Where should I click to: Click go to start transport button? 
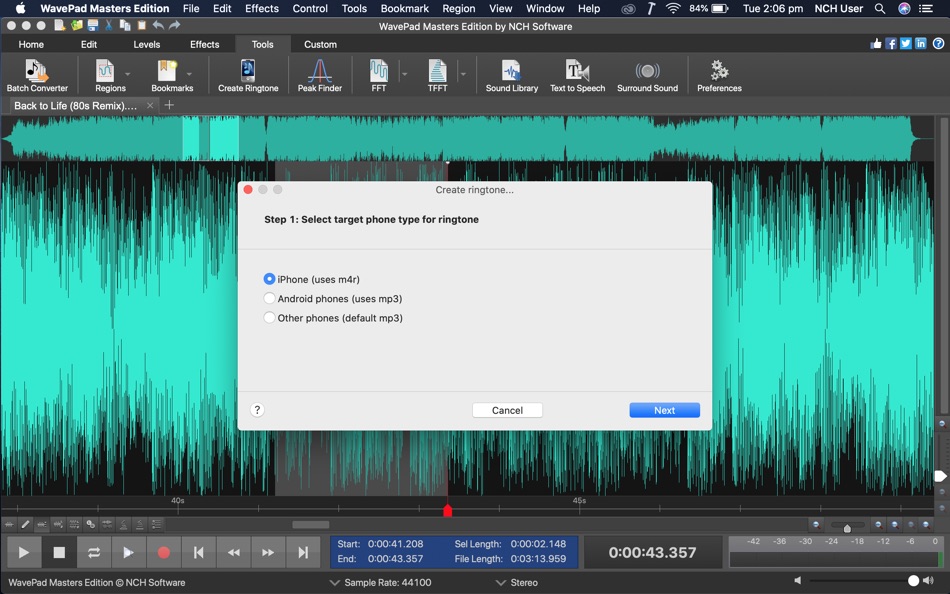pyautogui.click(x=199, y=552)
